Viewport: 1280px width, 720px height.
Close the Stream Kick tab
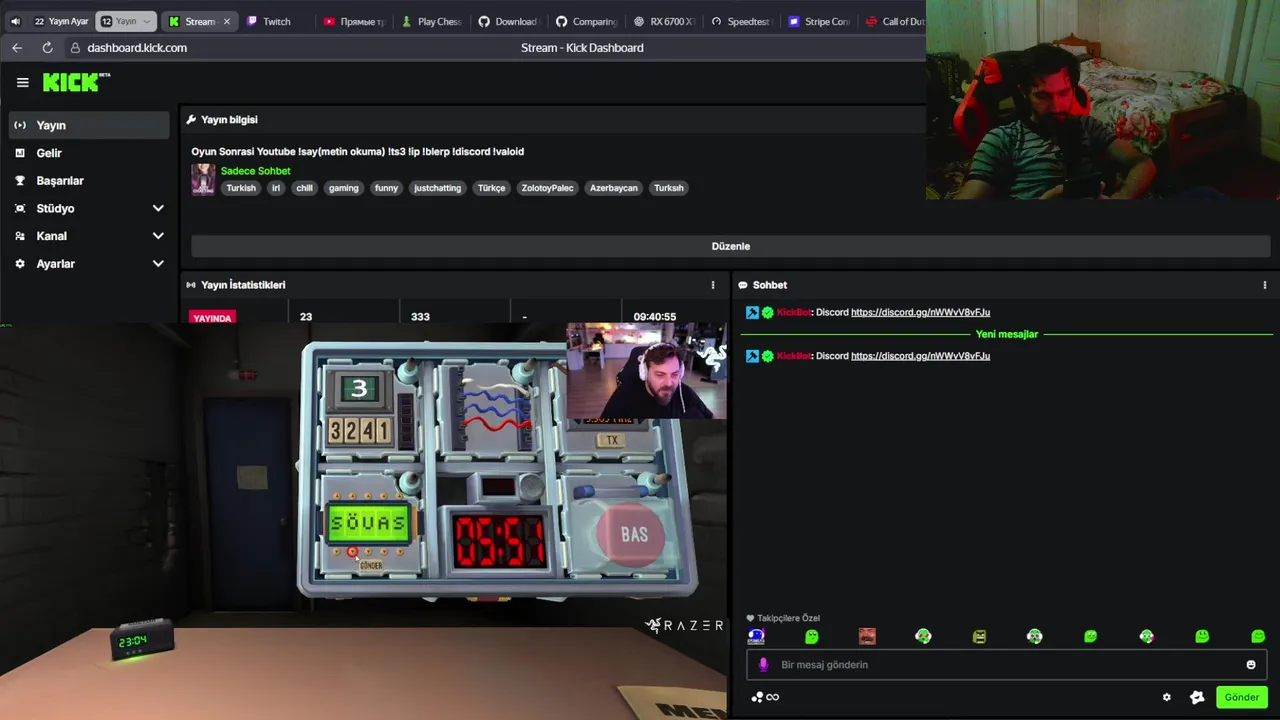pyautogui.click(x=226, y=21)
